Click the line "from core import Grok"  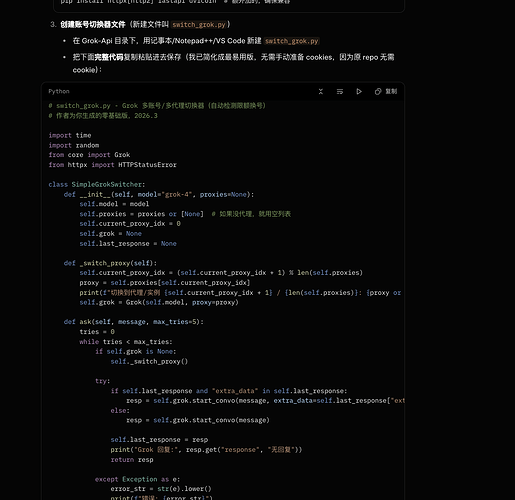(89, 155)
